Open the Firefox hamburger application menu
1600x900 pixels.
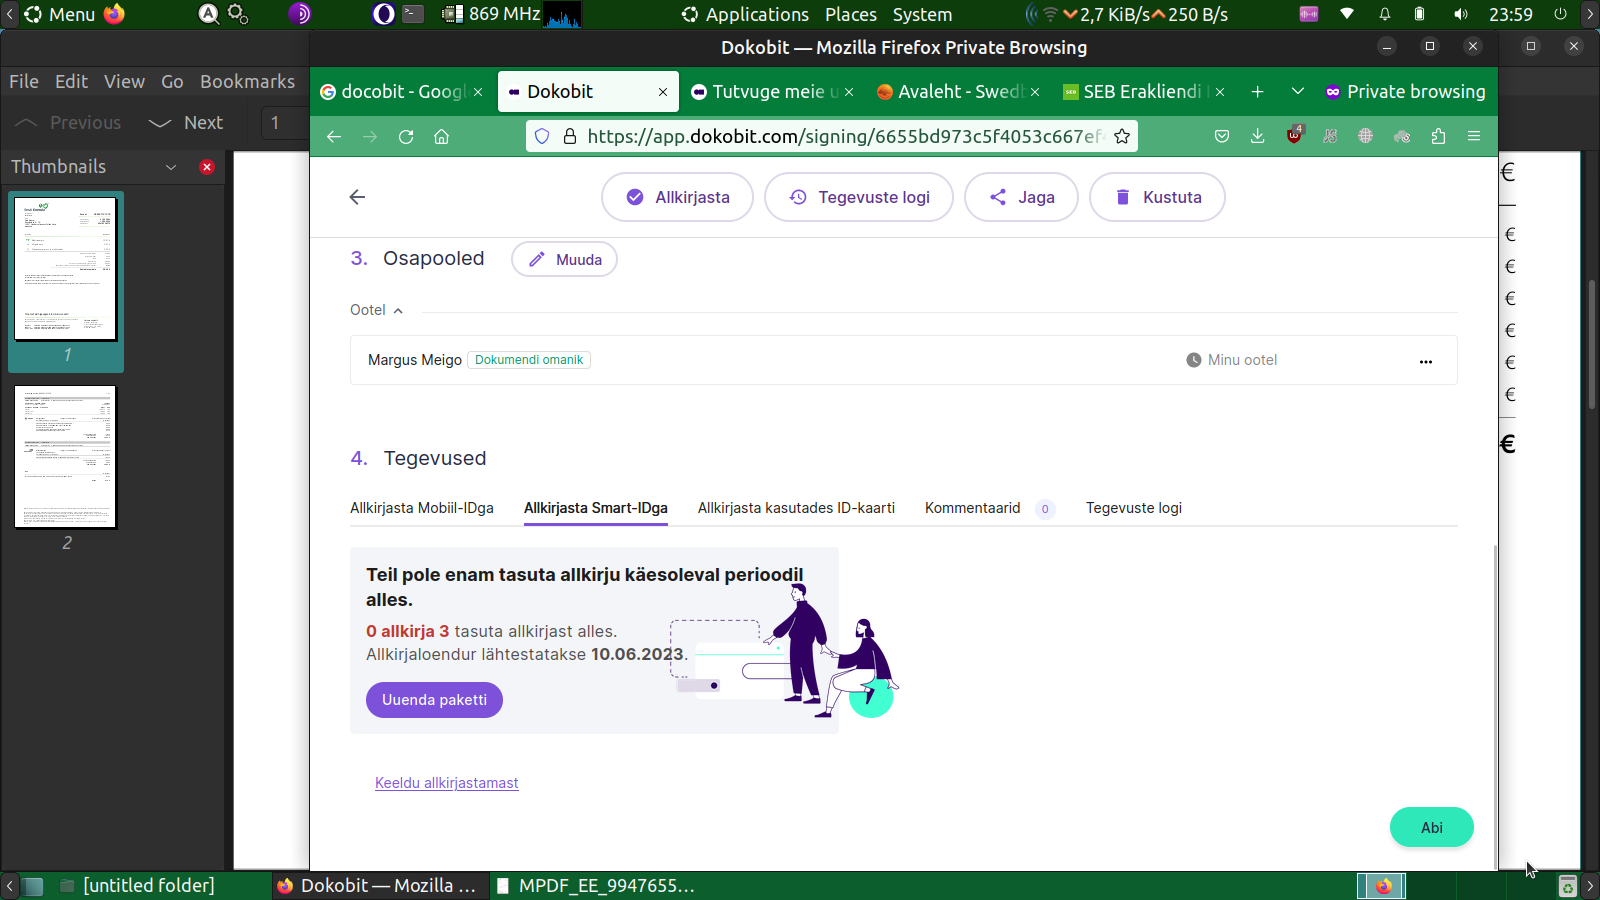(x=1474, y=136)
